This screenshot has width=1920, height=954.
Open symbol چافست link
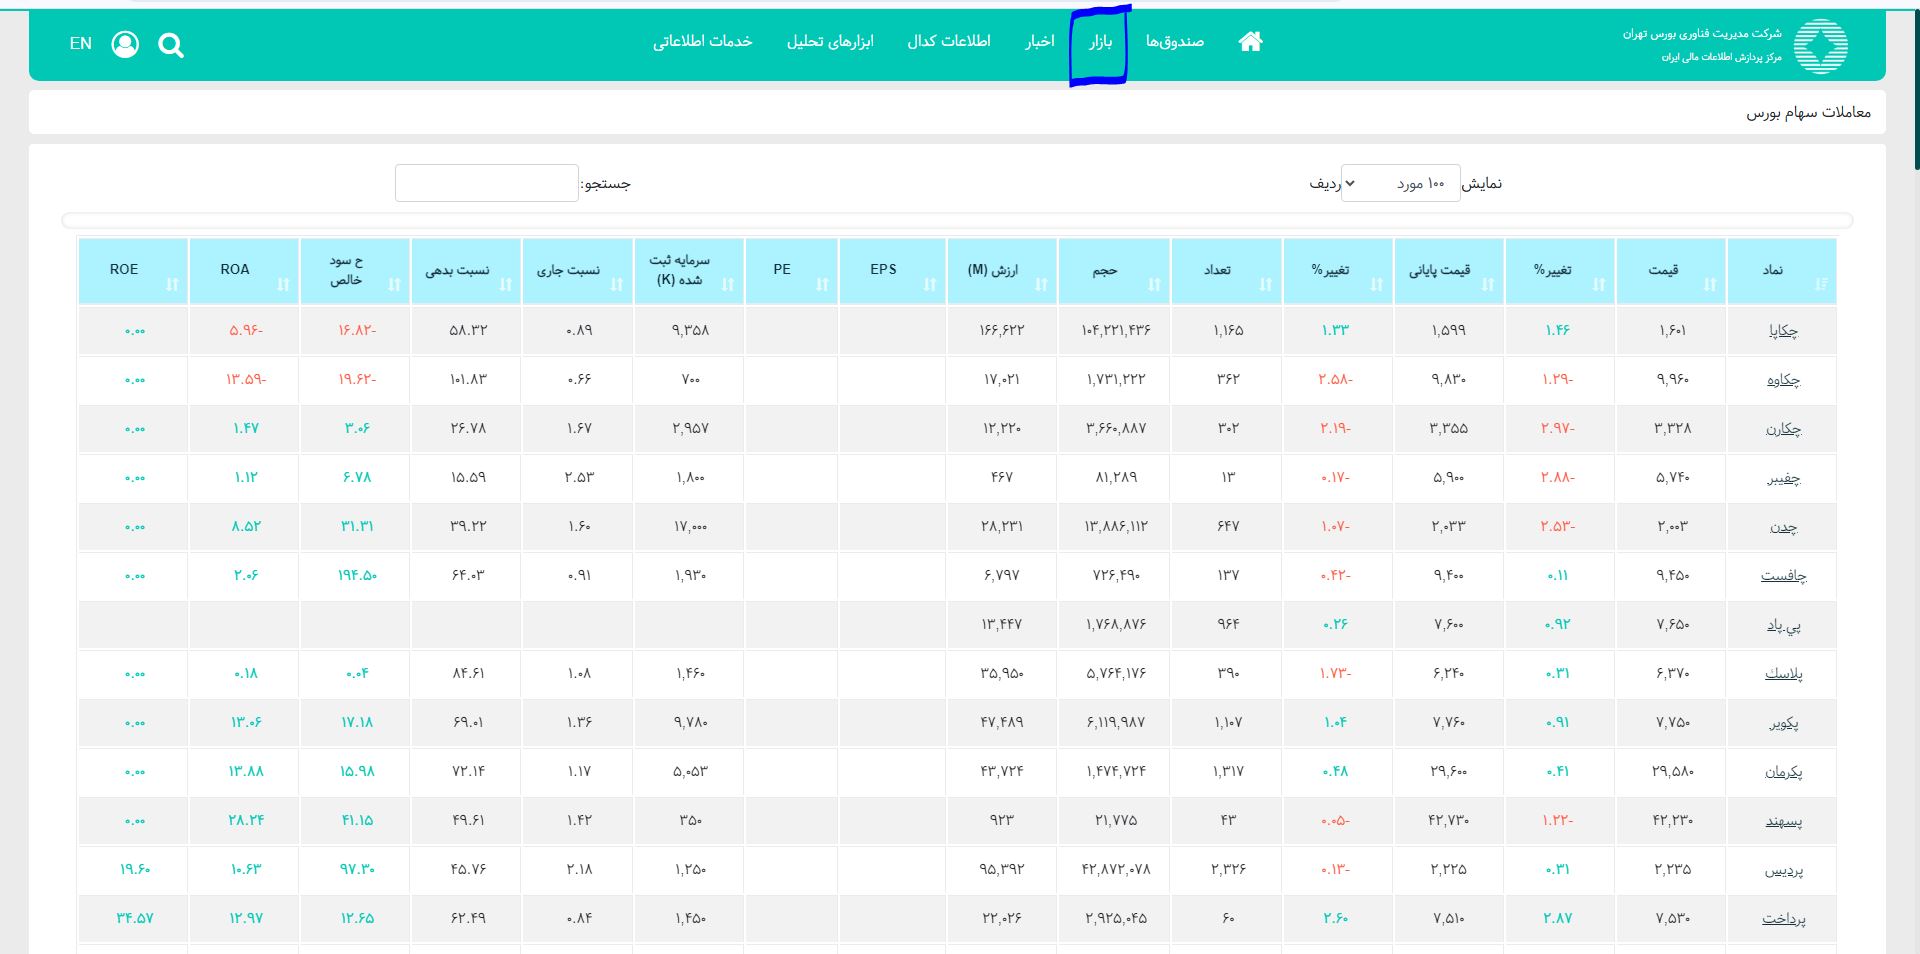(x=1783, y=576)
